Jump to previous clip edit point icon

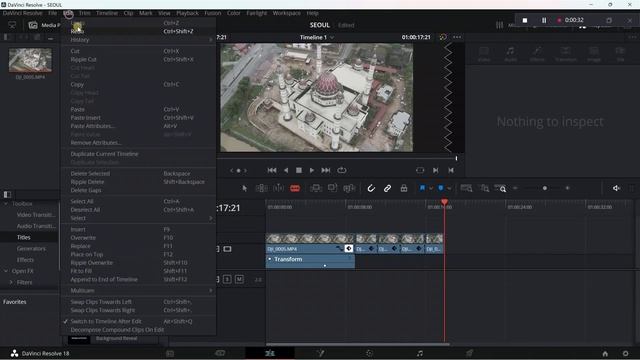[x=451, y=170]
